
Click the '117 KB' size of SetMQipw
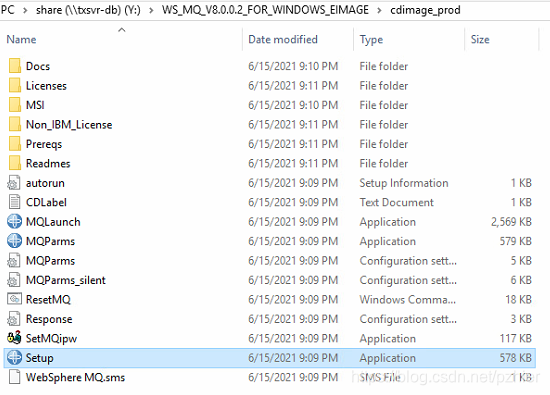[x=516, y=338]
